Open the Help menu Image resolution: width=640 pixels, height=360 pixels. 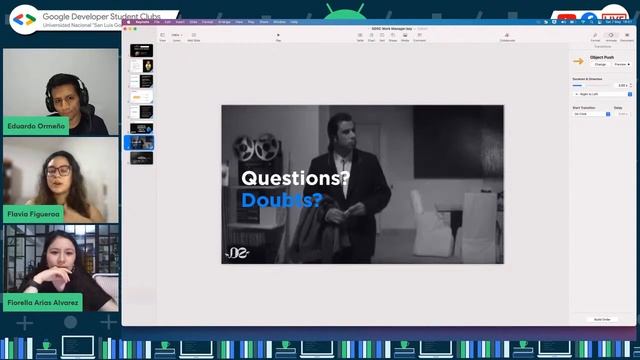pyautogui.click(x=294, y=22)
